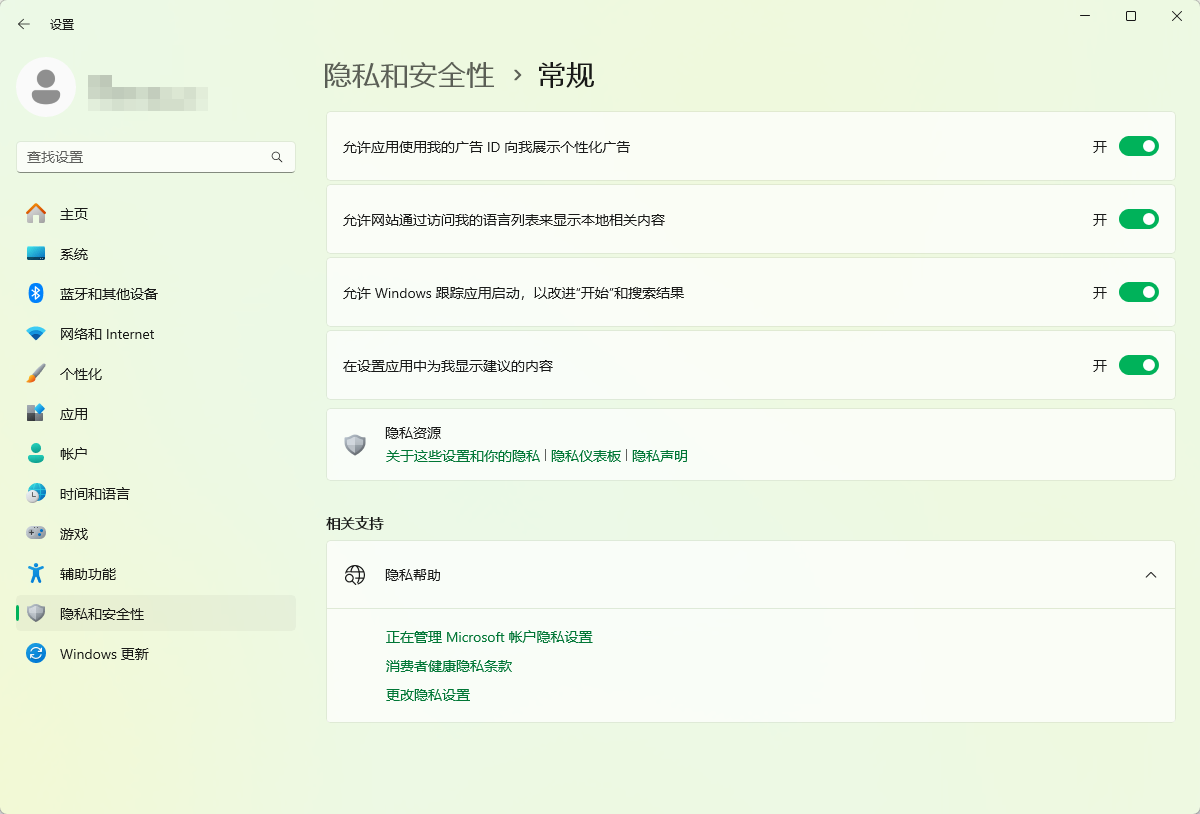
Task: Click the 隐私资源 label
Action: [413, 433]
